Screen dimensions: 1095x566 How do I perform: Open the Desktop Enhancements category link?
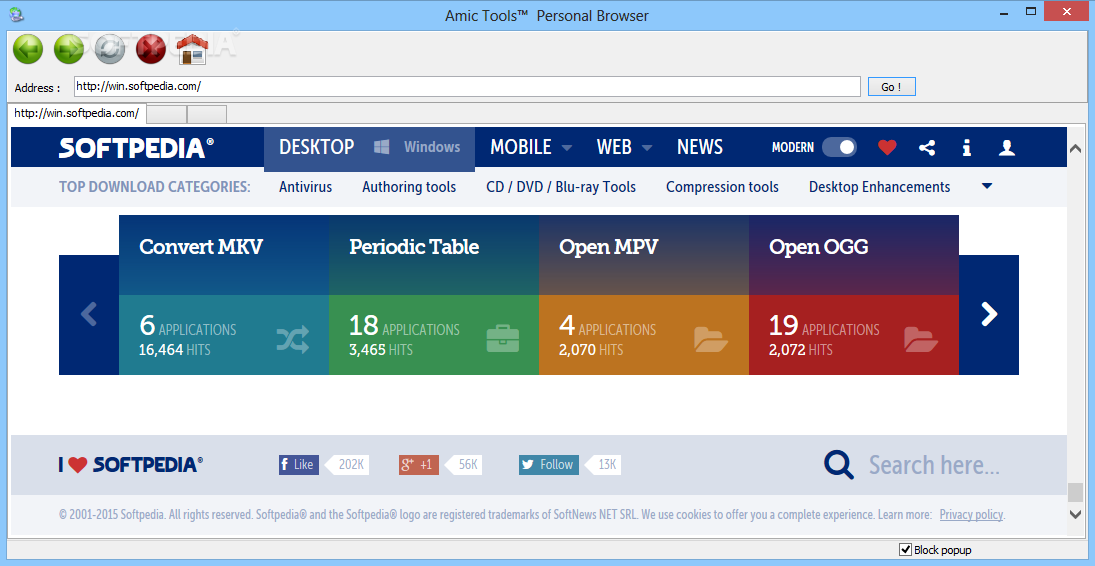(x=879, y=187)
